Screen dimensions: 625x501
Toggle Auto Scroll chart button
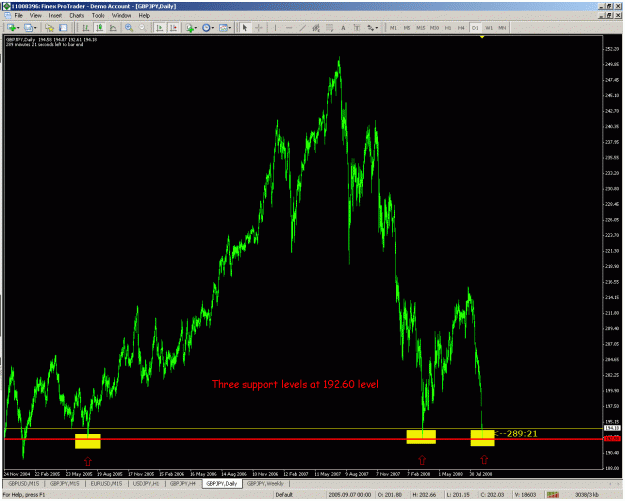159,28
